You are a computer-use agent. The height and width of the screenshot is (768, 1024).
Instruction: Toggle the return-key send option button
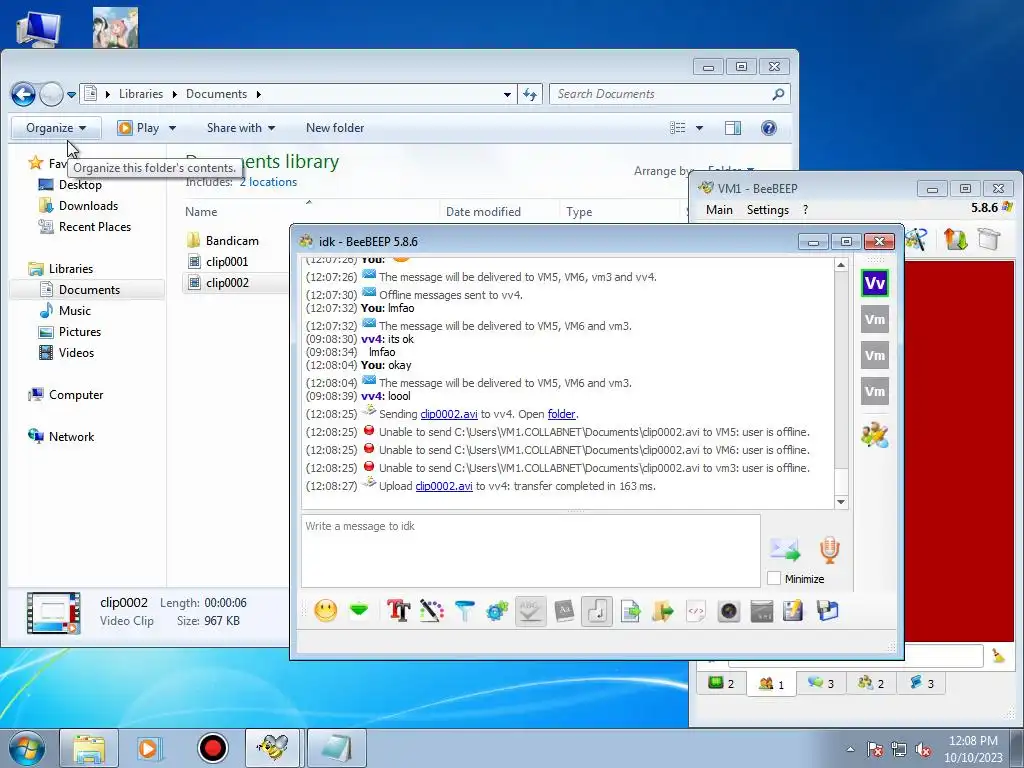tap(596, 611)
